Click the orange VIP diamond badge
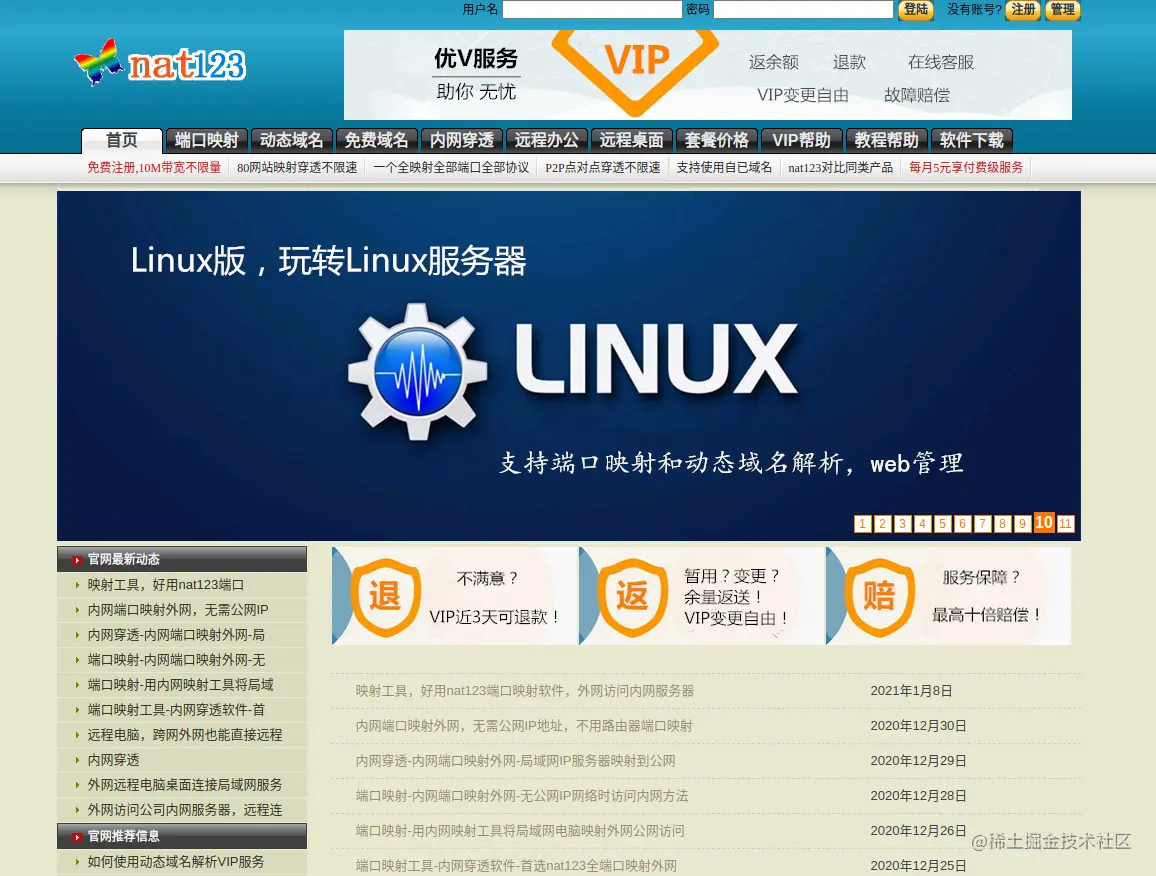Screen dimensions: 1156x876 [x=636, y=71]
